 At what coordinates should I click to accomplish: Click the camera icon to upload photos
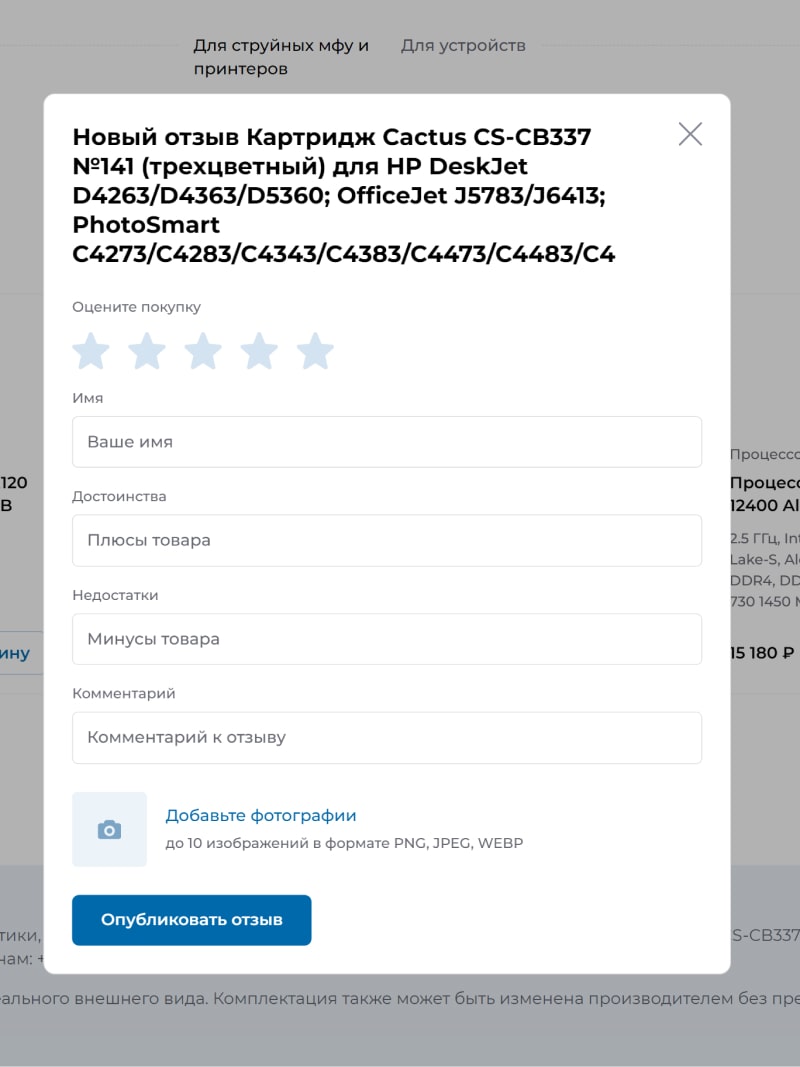(110, 830)
